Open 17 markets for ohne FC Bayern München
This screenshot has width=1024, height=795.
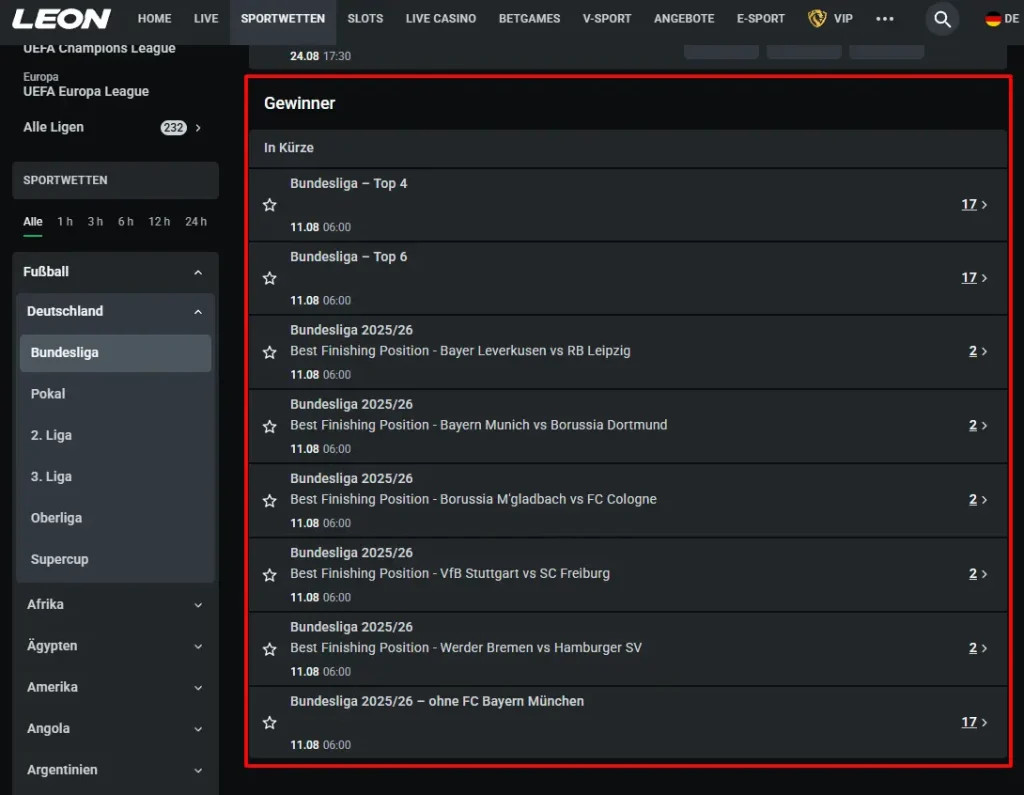click(974, 722)
